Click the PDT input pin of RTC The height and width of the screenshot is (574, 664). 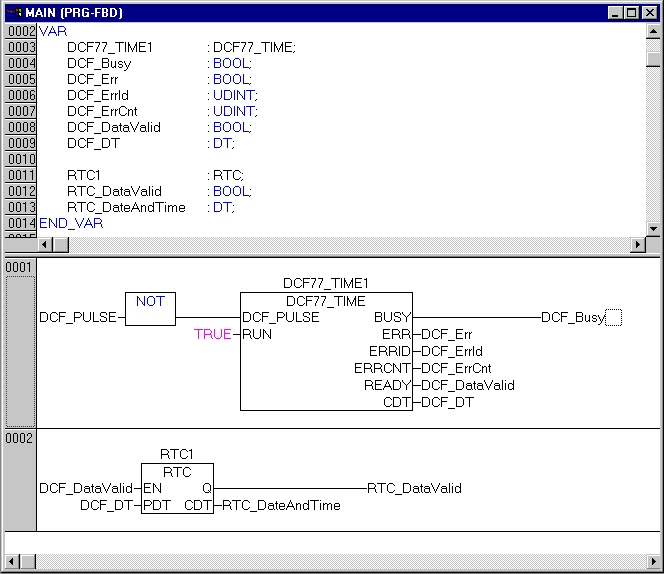click(x=157, y=505)
